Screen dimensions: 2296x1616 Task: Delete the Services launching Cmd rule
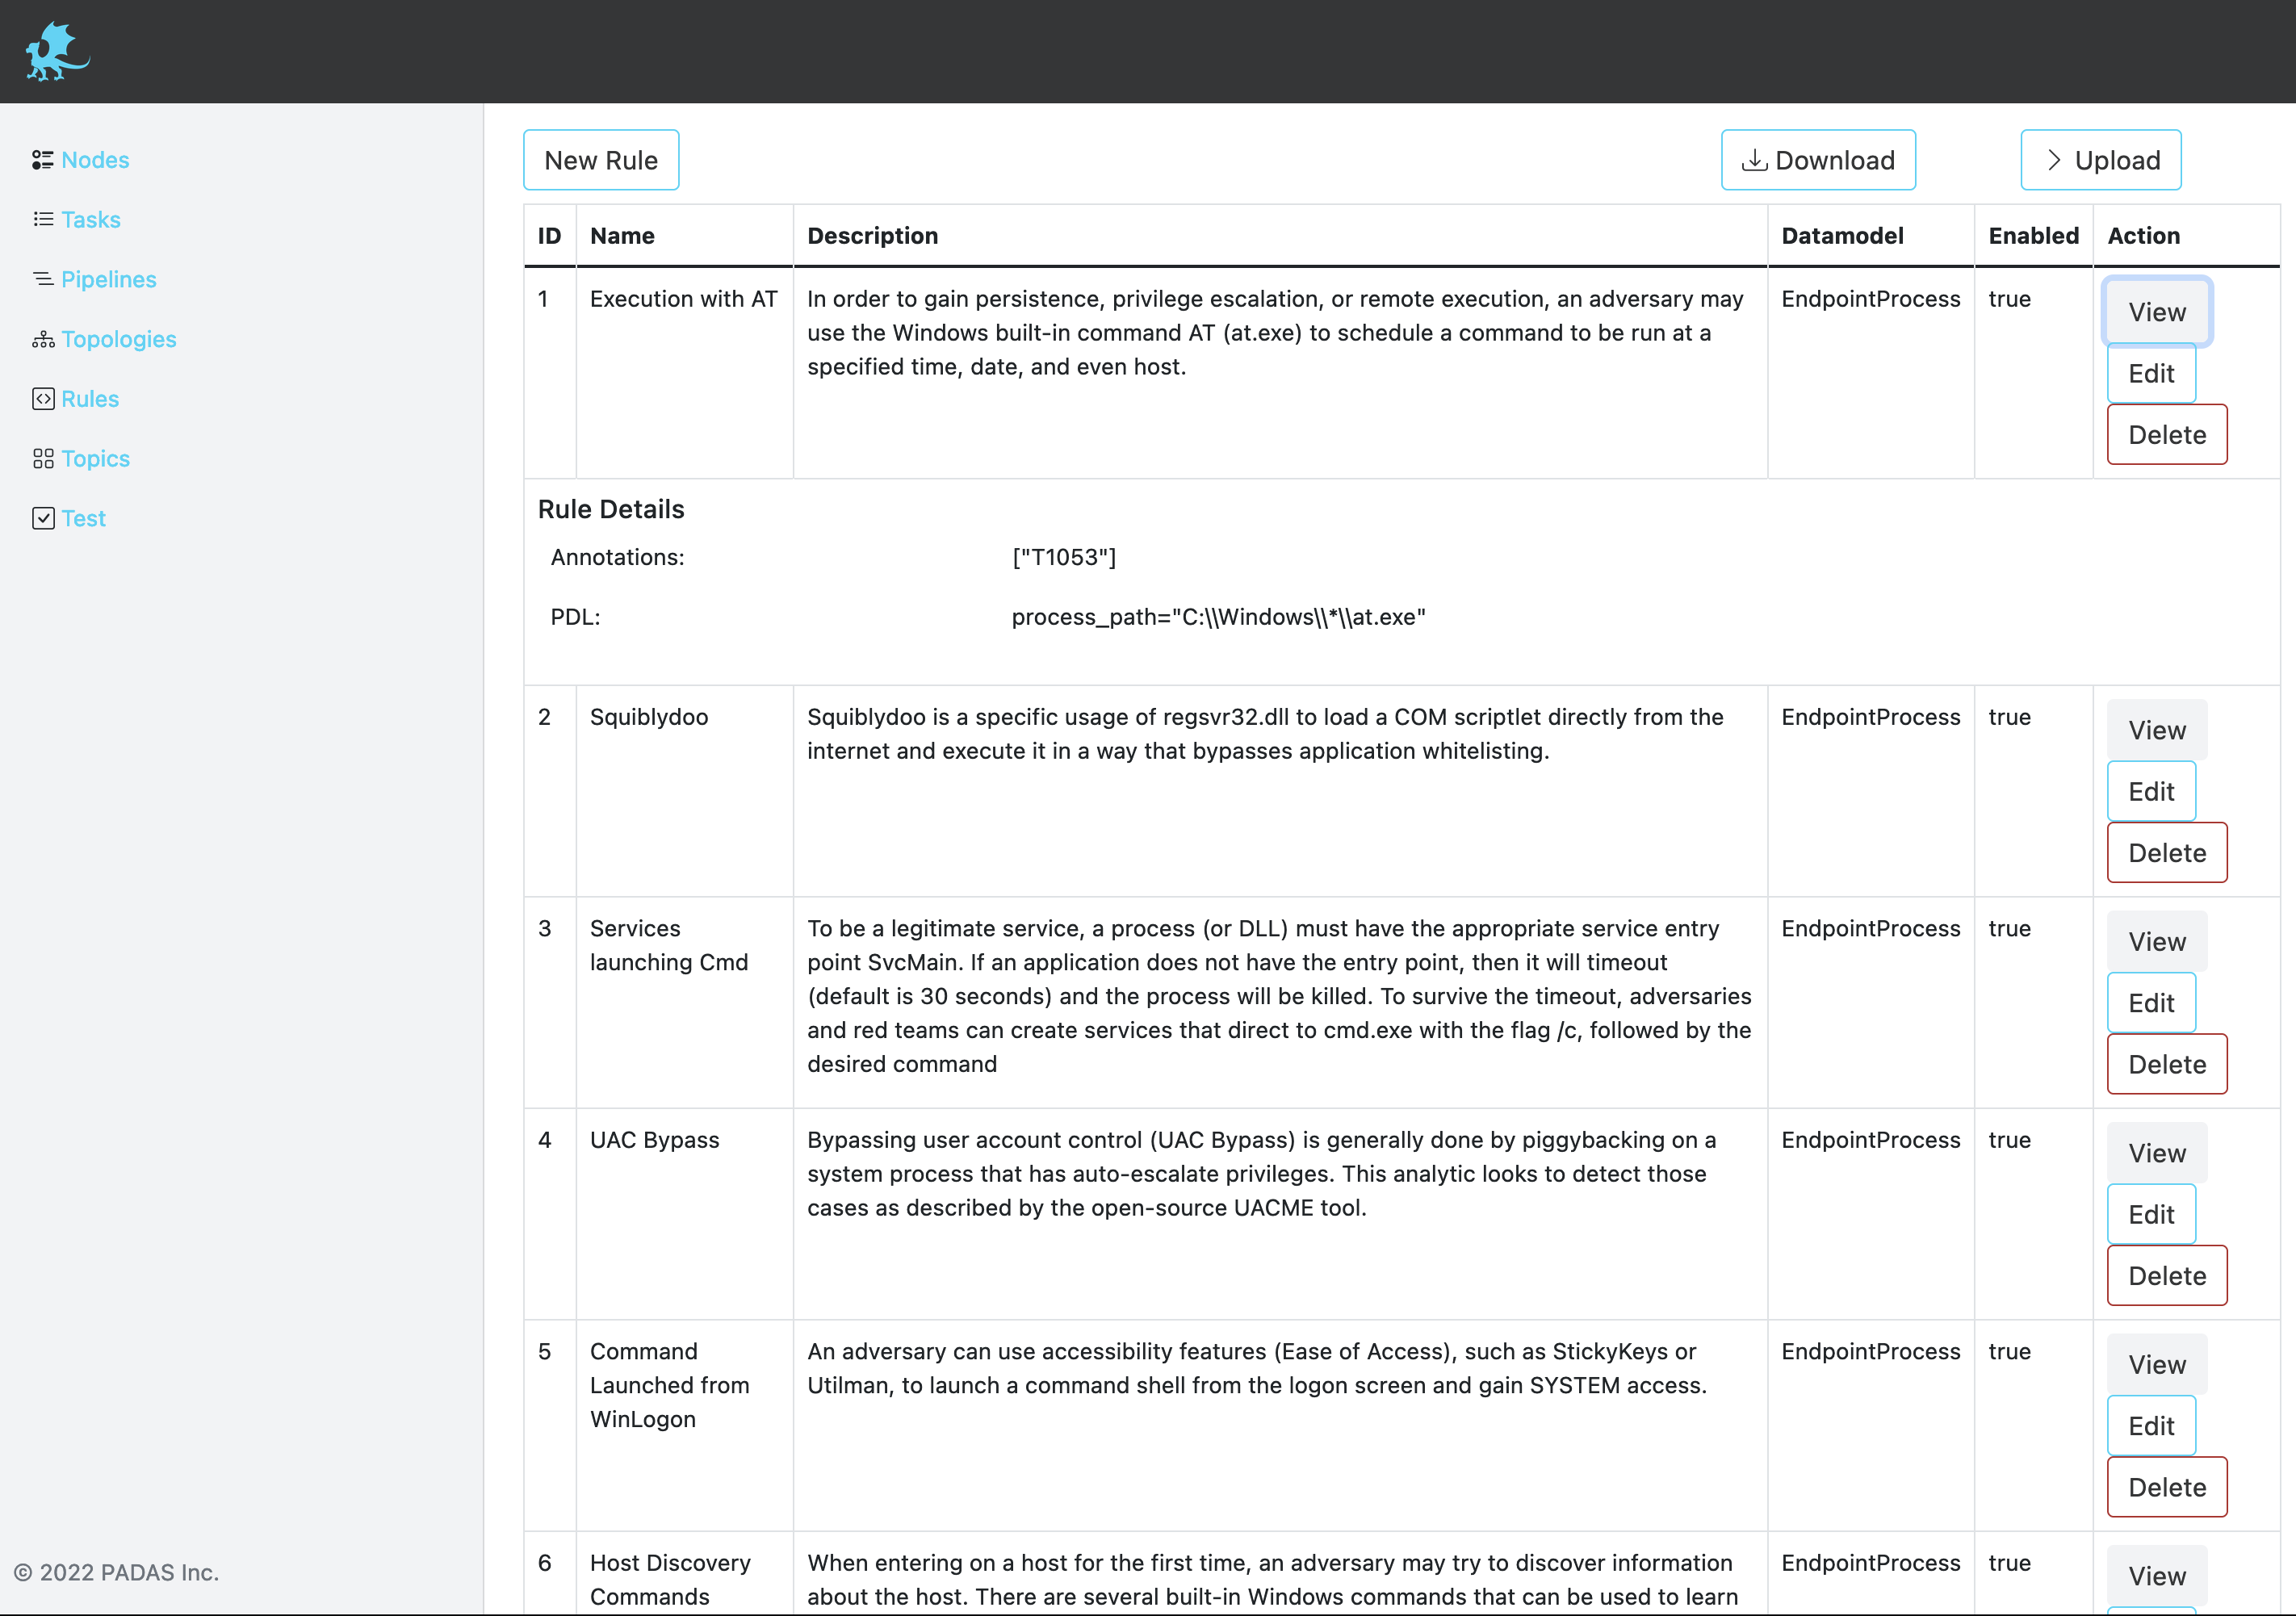(2166, 1064)
